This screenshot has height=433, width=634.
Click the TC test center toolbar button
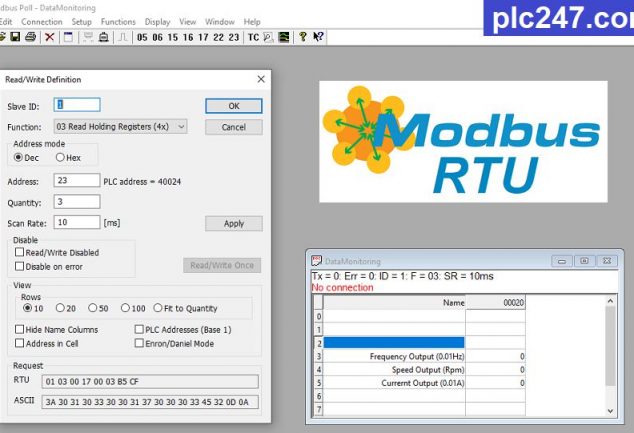pyautogui.click(x=253, y=38)
